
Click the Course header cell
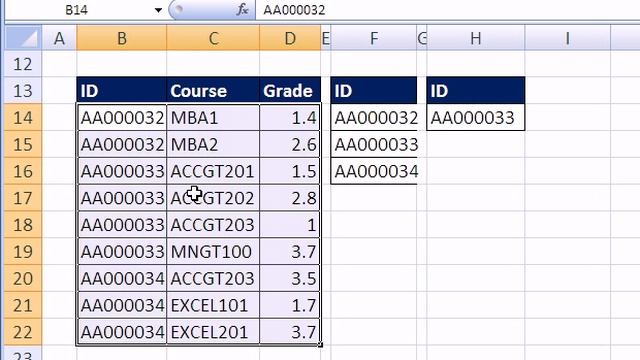click(213, 90)
